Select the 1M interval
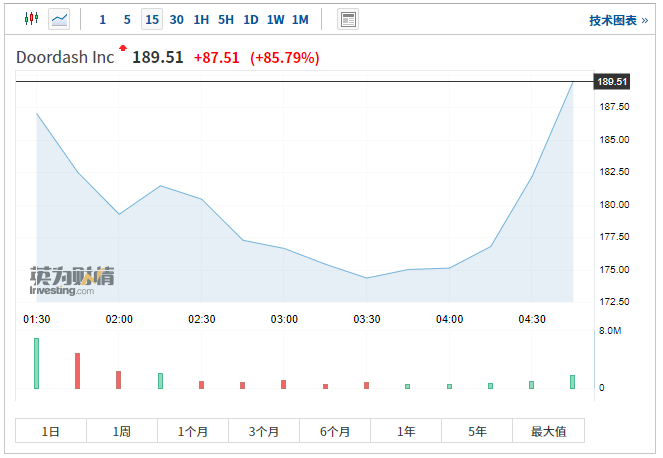This screenshot has width=663, height=458. pyautogui.click(x=300, y=19)
